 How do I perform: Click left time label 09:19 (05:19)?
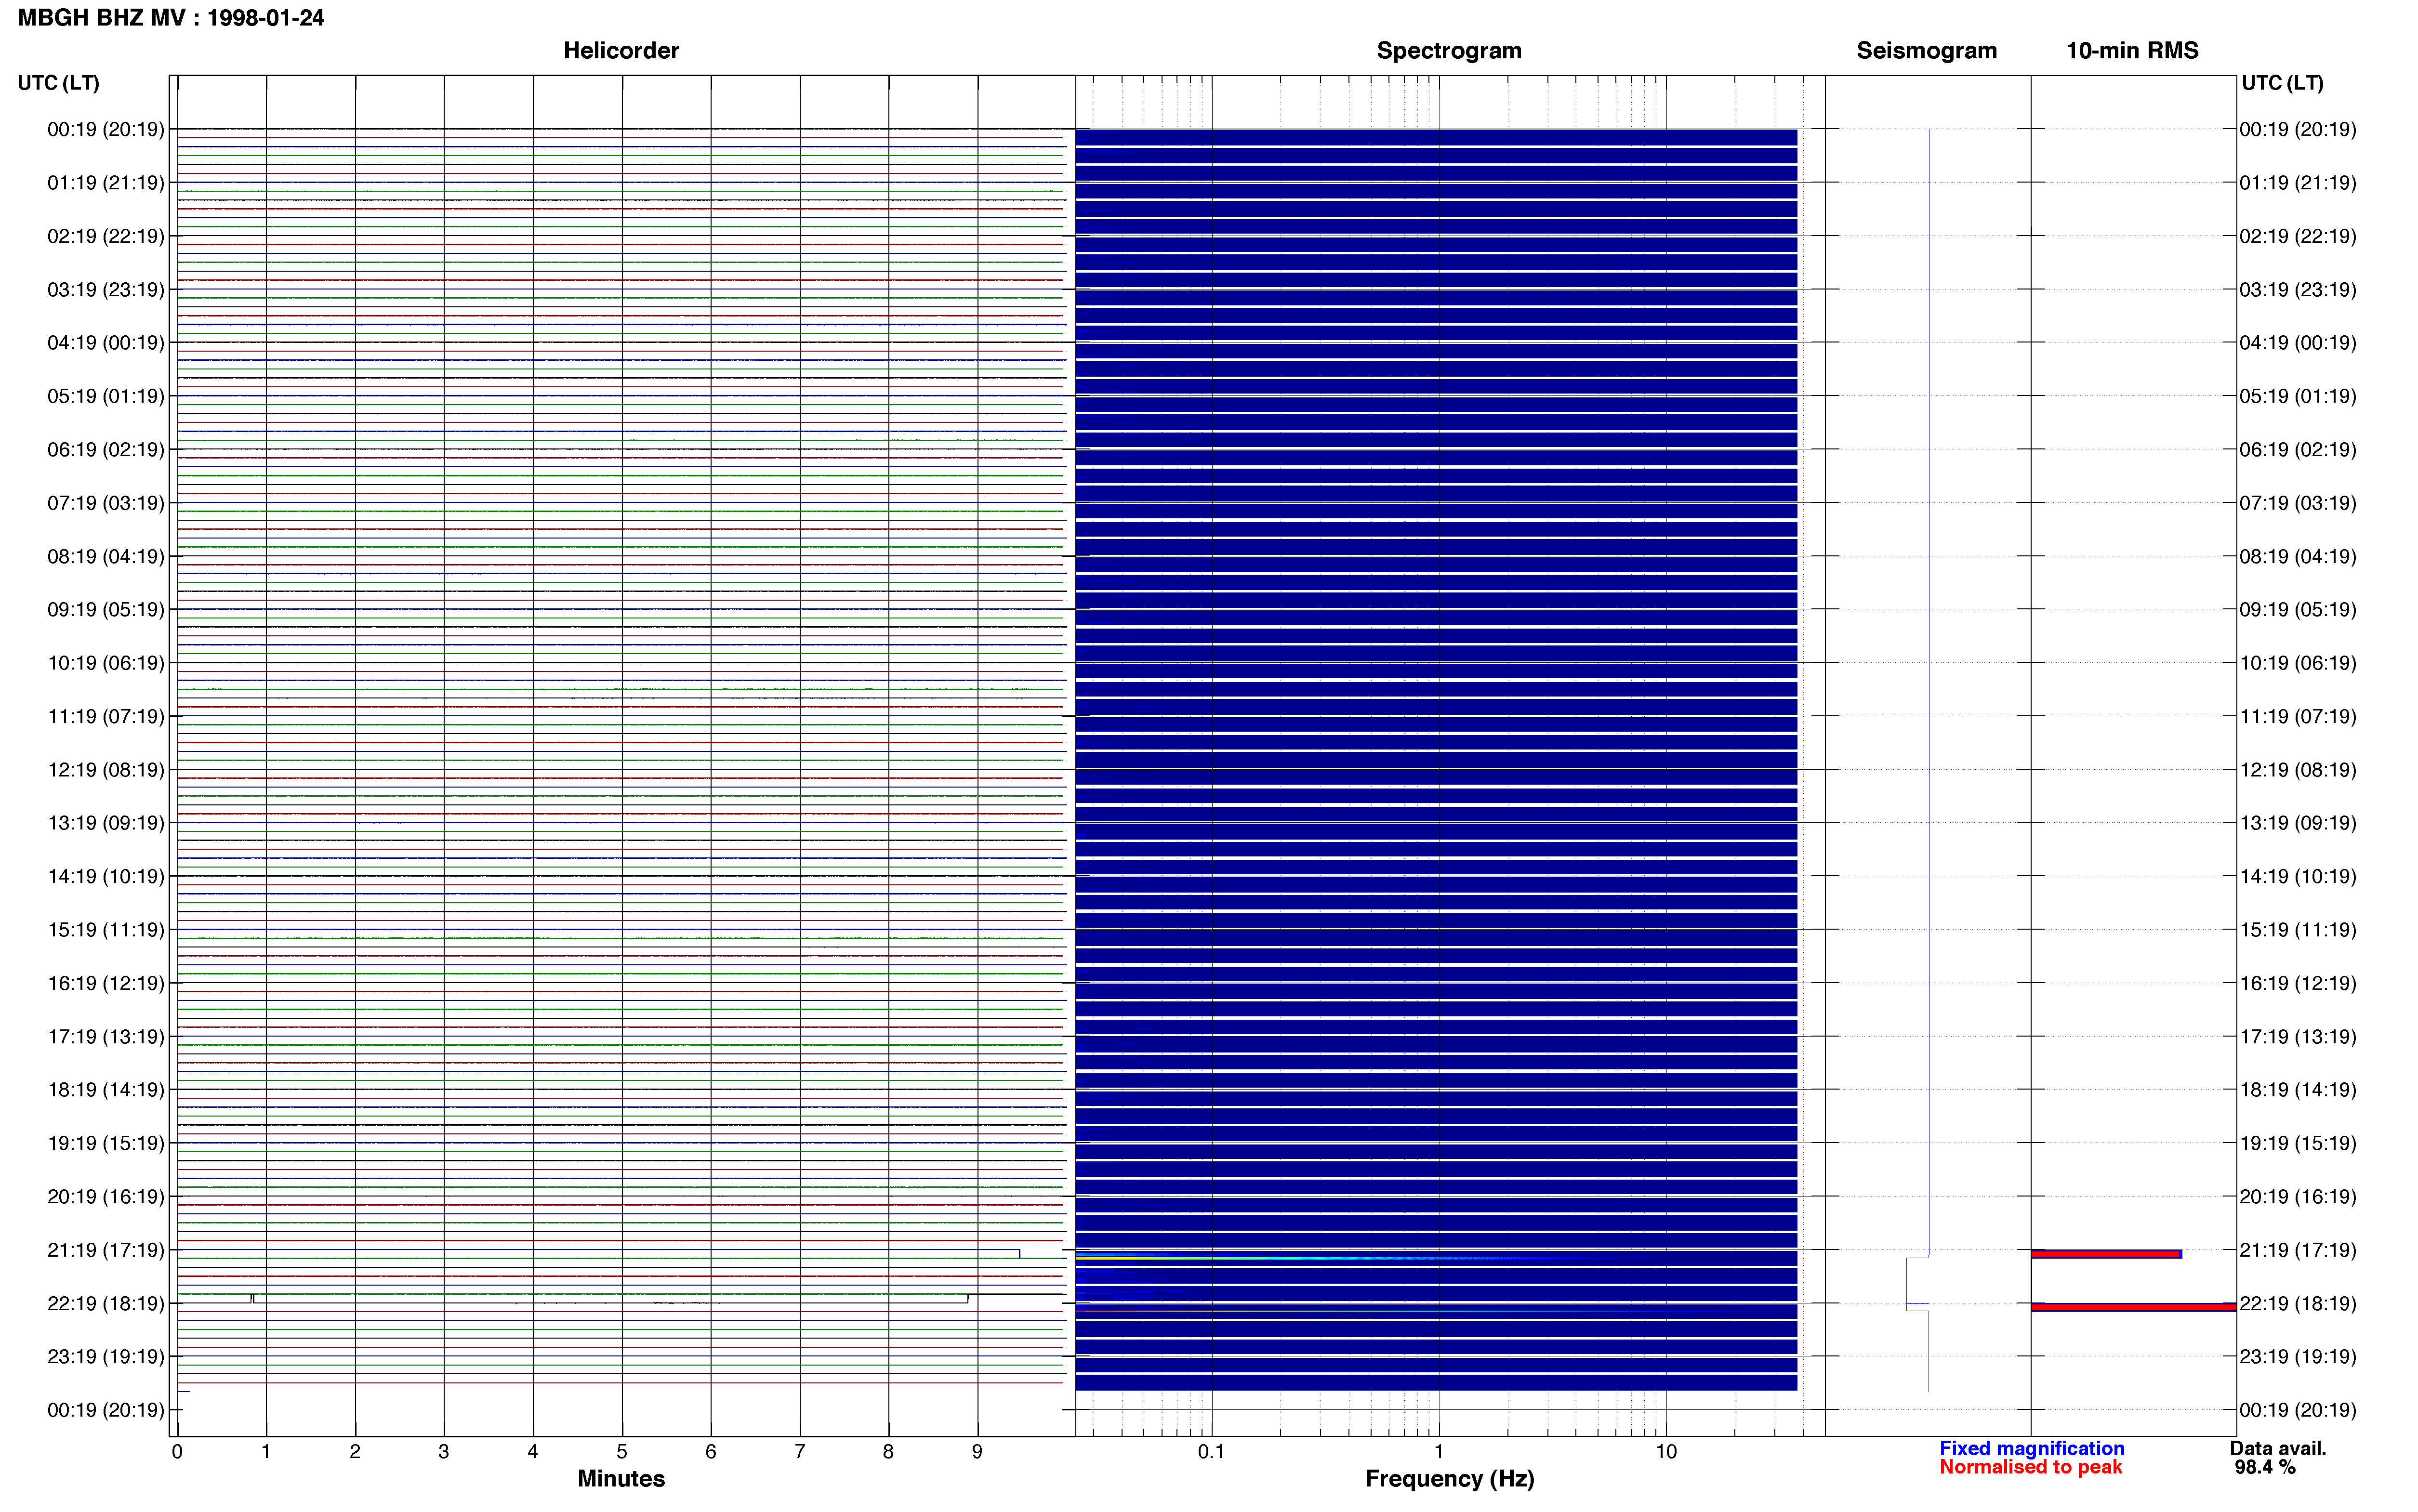coord(106,610)
